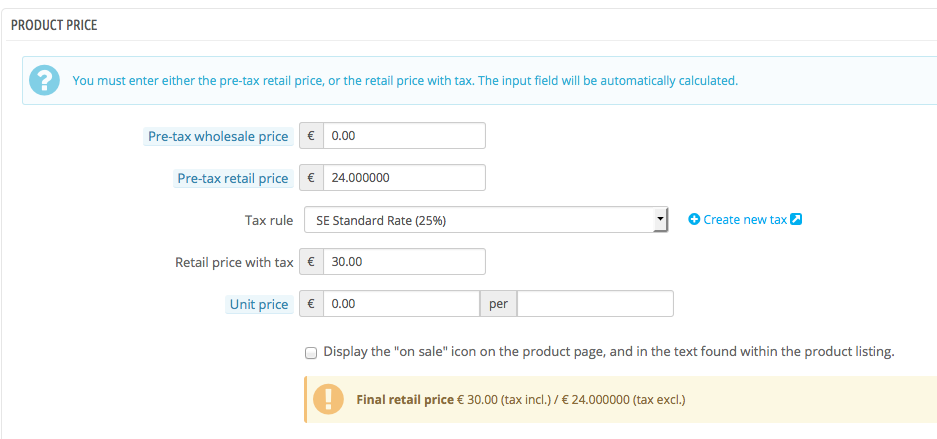Open the Create new tax link
Screen dimensions: 937x439
(745, 220)
